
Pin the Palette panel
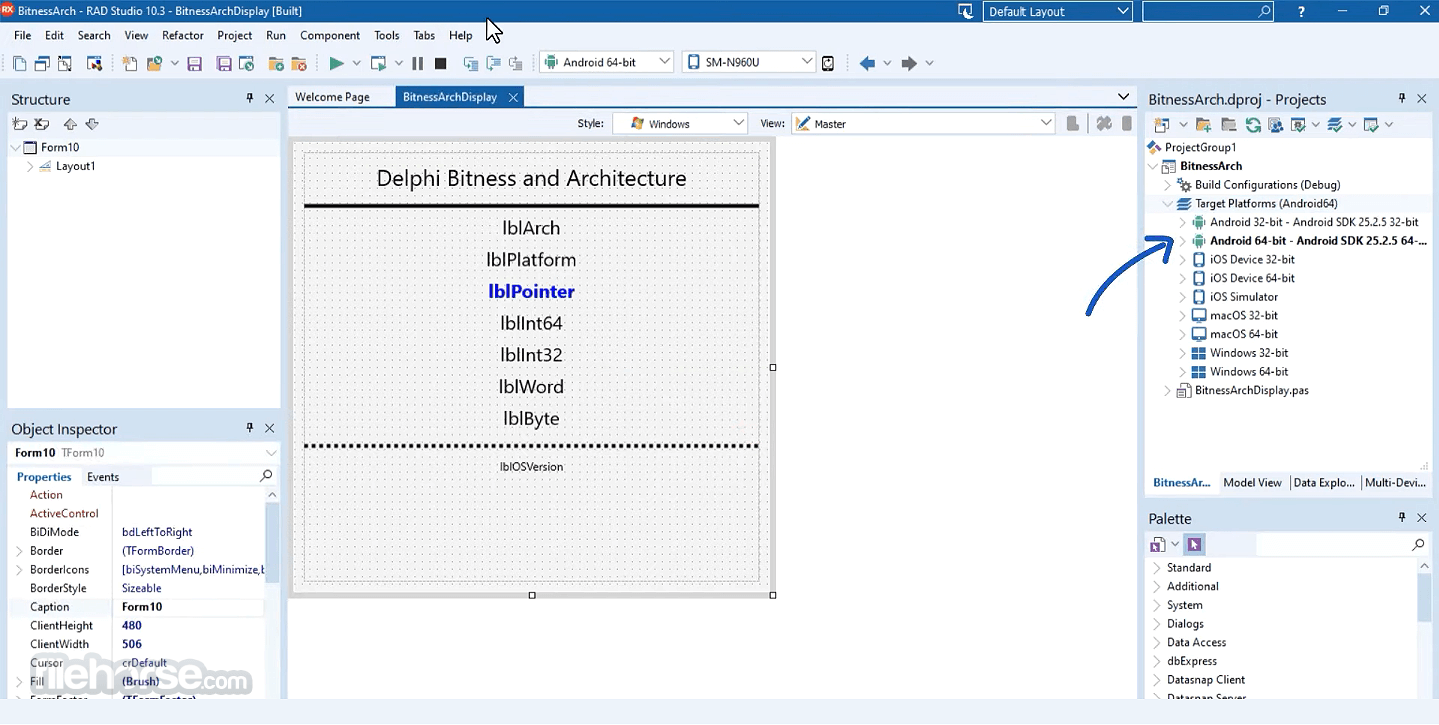pyautogui.click(x=1402, y=517)
